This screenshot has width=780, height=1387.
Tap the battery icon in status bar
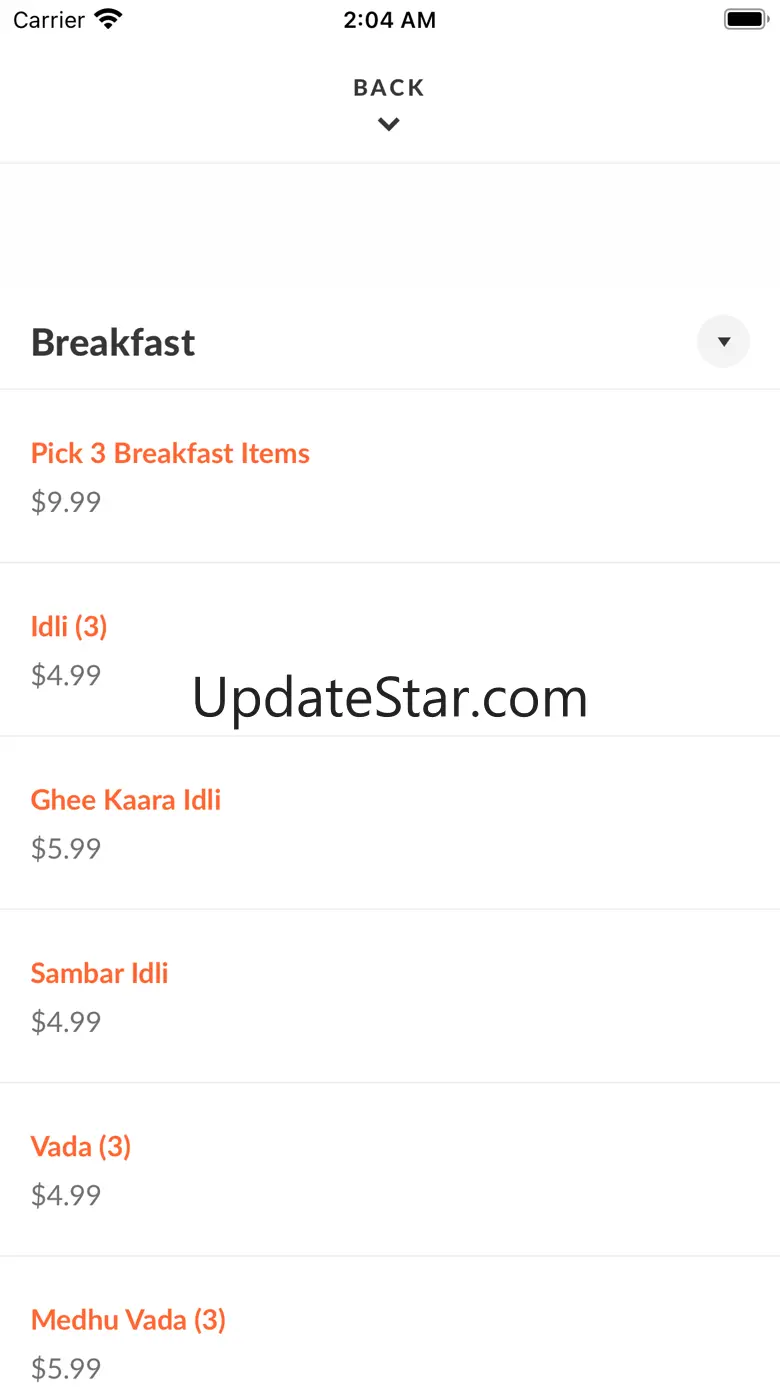coord(744,19)
